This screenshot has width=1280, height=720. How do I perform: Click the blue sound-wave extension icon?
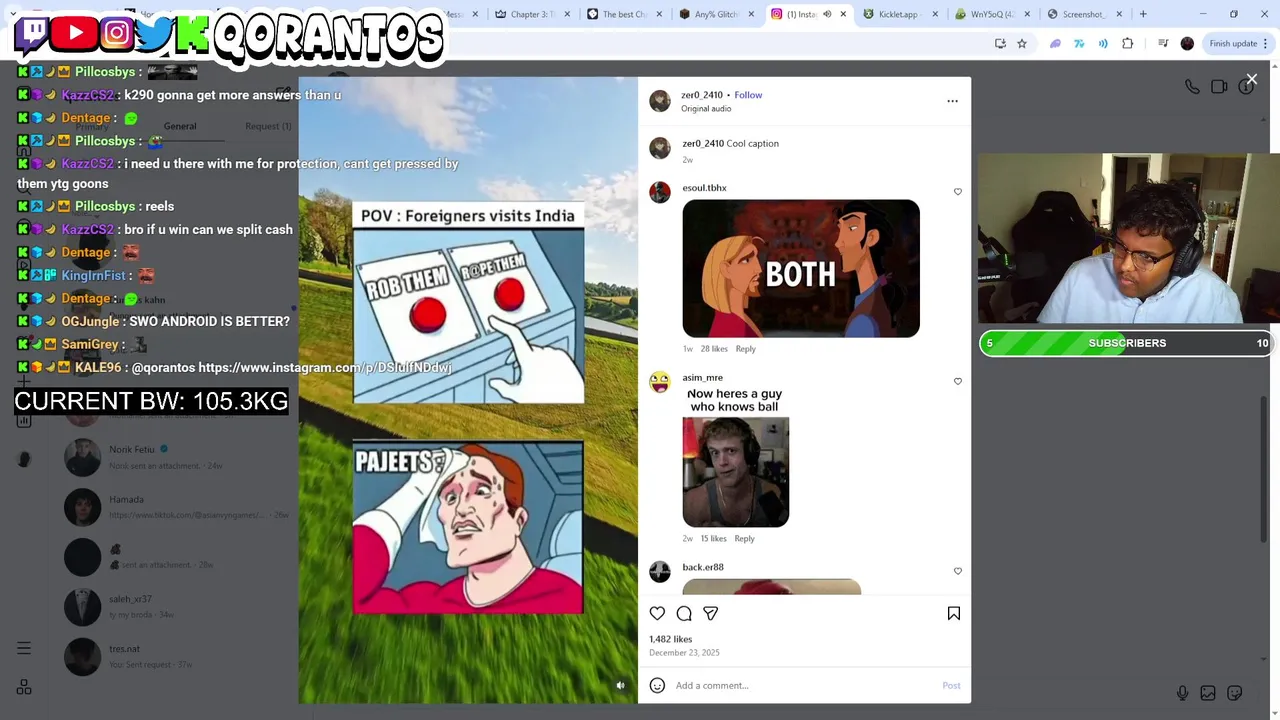pos(1103,43)
